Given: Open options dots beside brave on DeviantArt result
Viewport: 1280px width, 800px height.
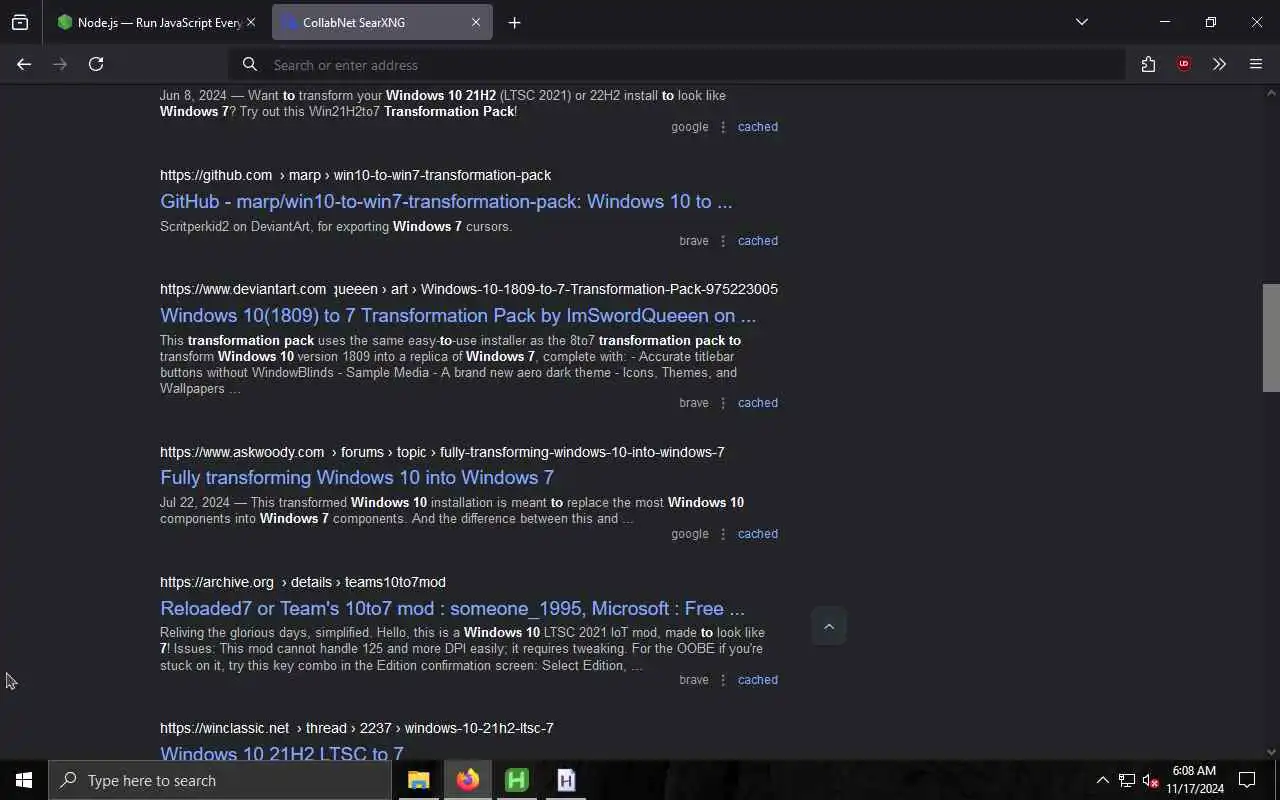Looking at the screenshot, I should point(723,403).
